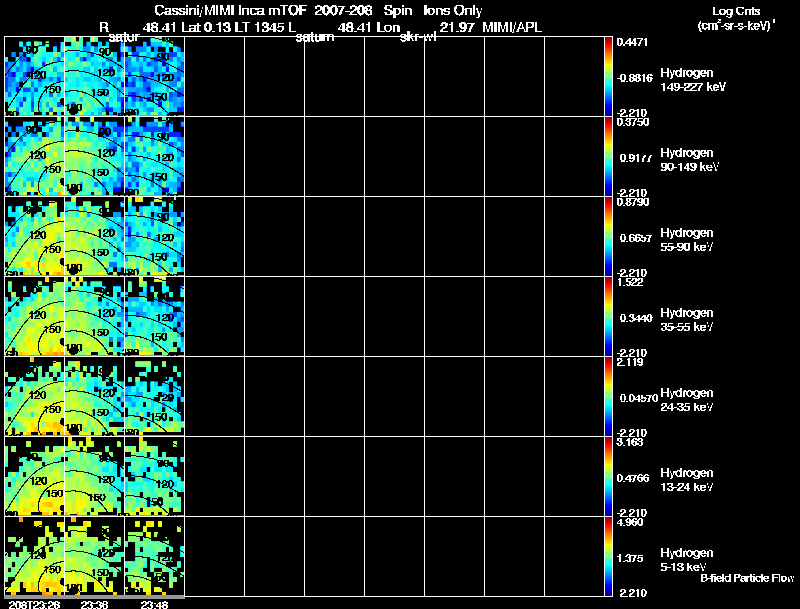This screenshot has width=800, height=609.
Task: Pick the Hydrogen 35-55 keV color bar
Action: pos(609,316)
